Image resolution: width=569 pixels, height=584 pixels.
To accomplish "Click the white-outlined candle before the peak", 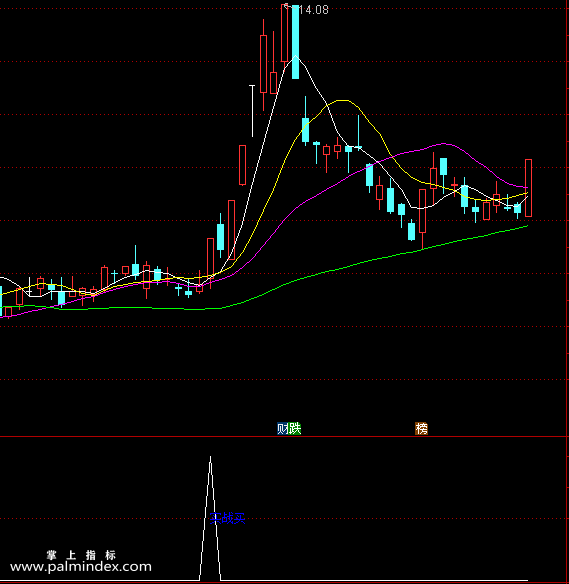I will point(252,111).
